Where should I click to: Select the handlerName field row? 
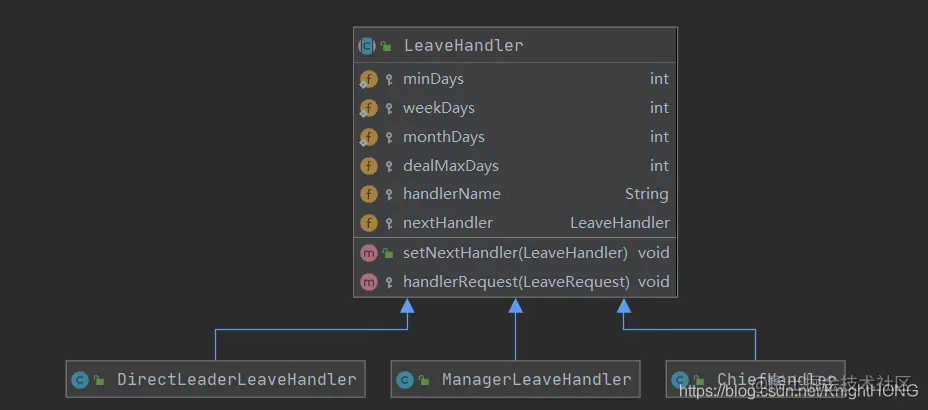tap(515, 194)
